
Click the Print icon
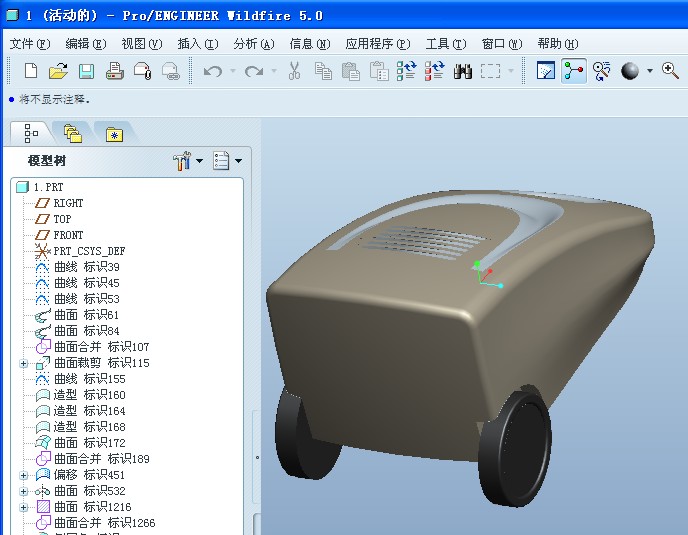point(115,71)
